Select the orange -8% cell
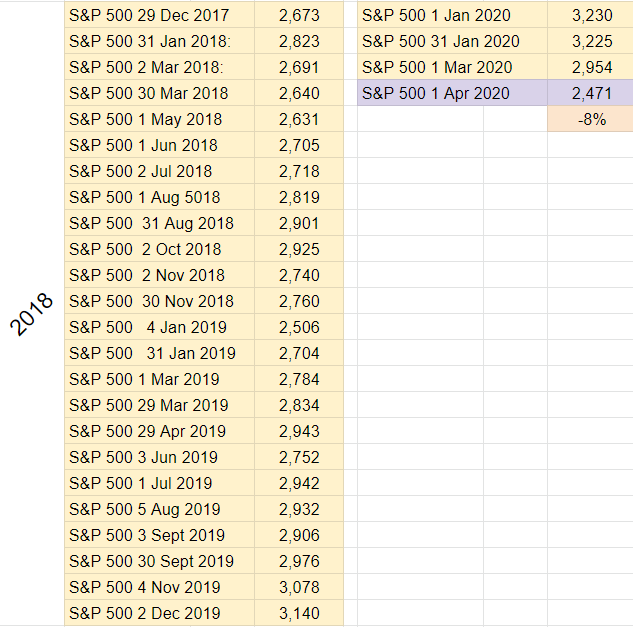 tap(591, 119)
